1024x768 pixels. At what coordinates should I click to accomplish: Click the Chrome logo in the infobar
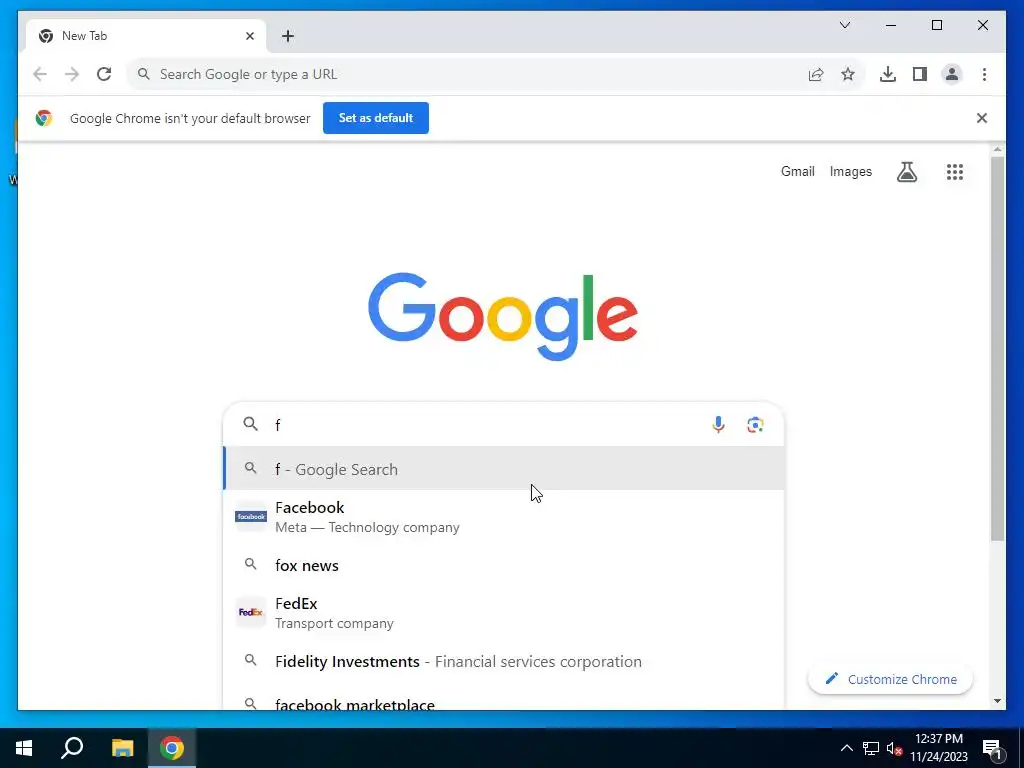point(44,118)
